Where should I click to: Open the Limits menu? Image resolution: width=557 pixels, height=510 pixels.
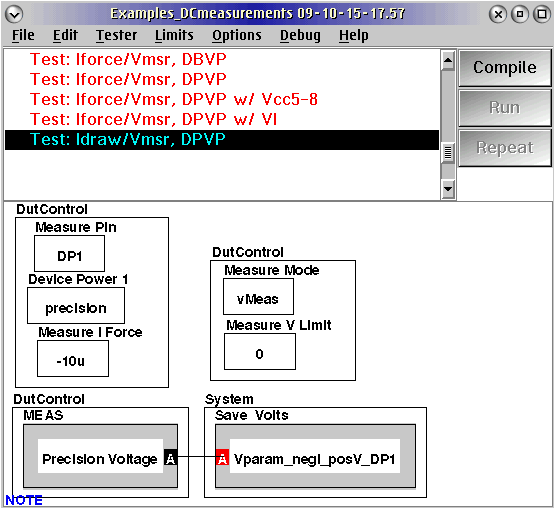(174, 35)
